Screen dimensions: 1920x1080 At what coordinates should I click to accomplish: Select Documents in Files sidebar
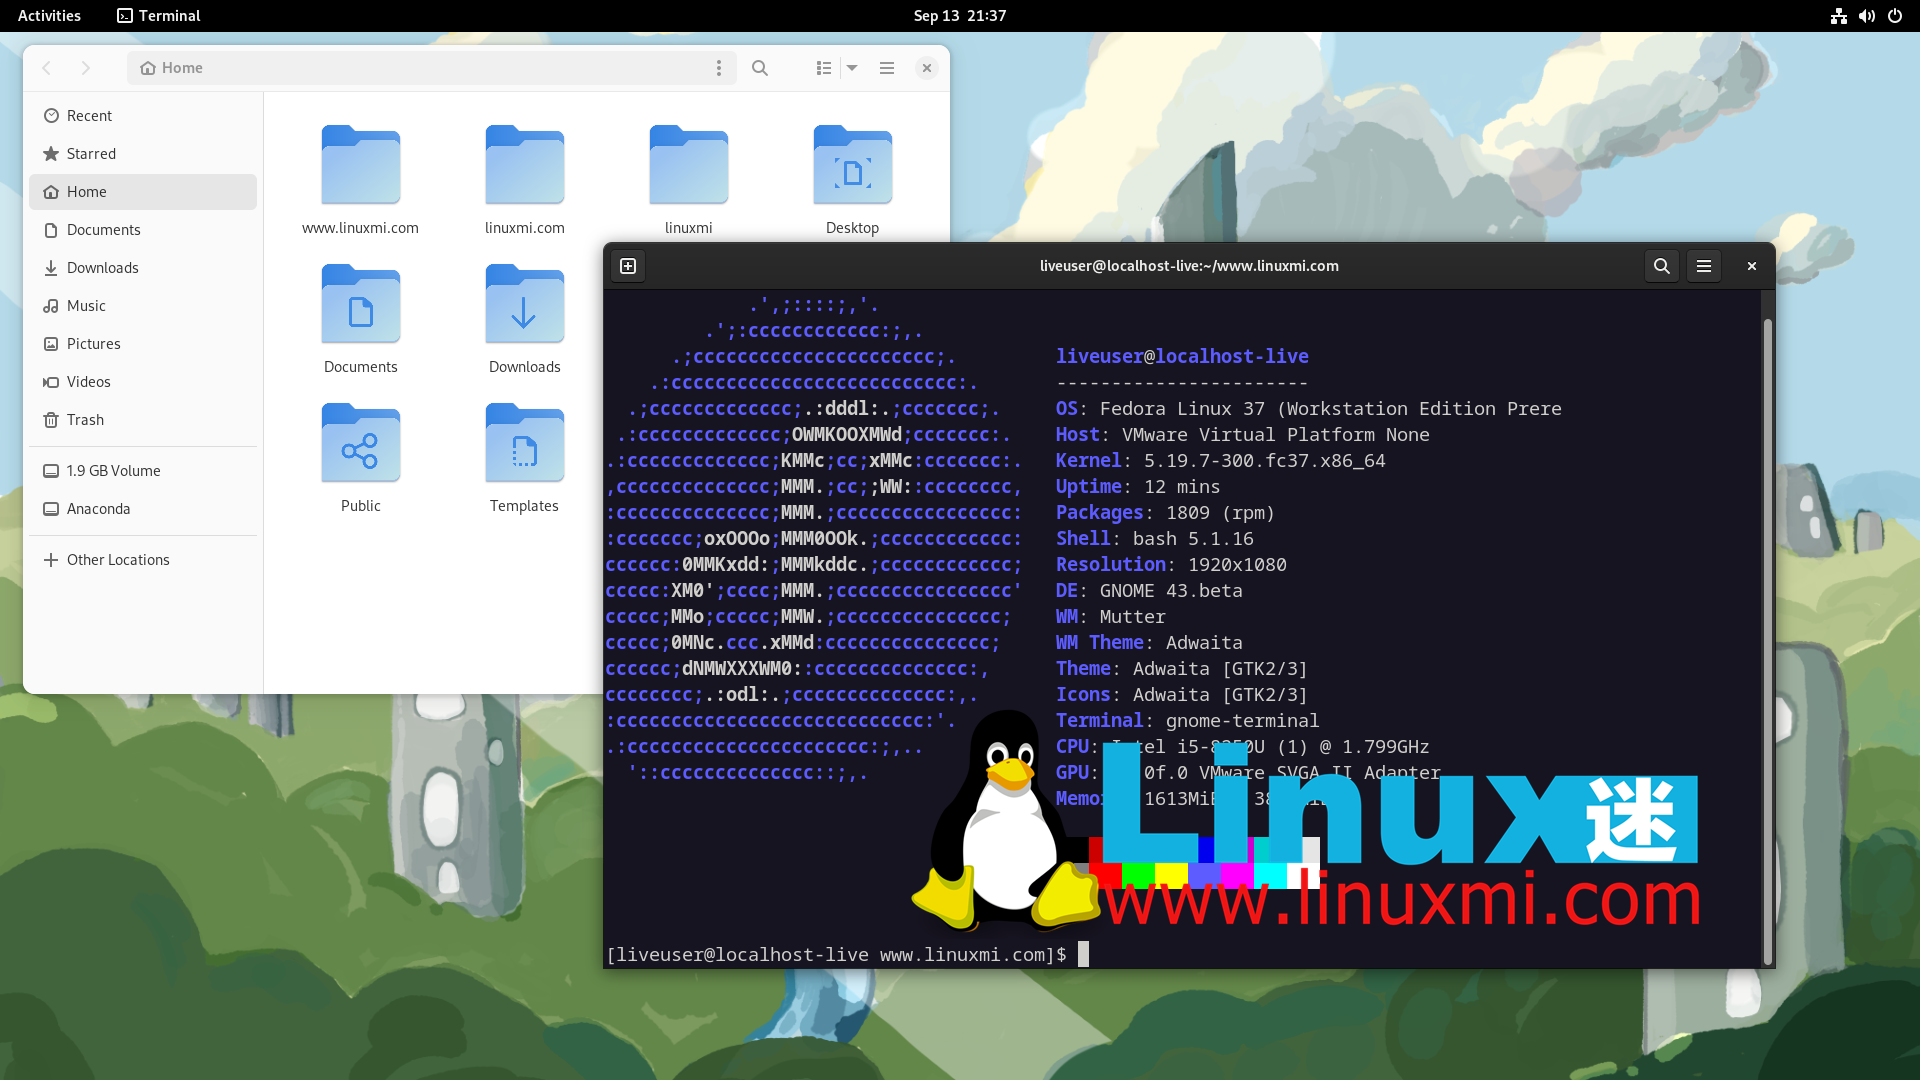(143, 230)
